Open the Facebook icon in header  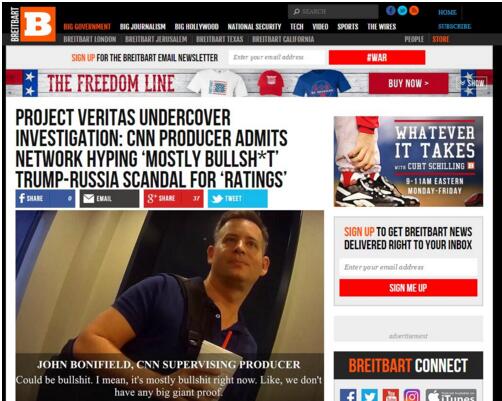(391, 11)
